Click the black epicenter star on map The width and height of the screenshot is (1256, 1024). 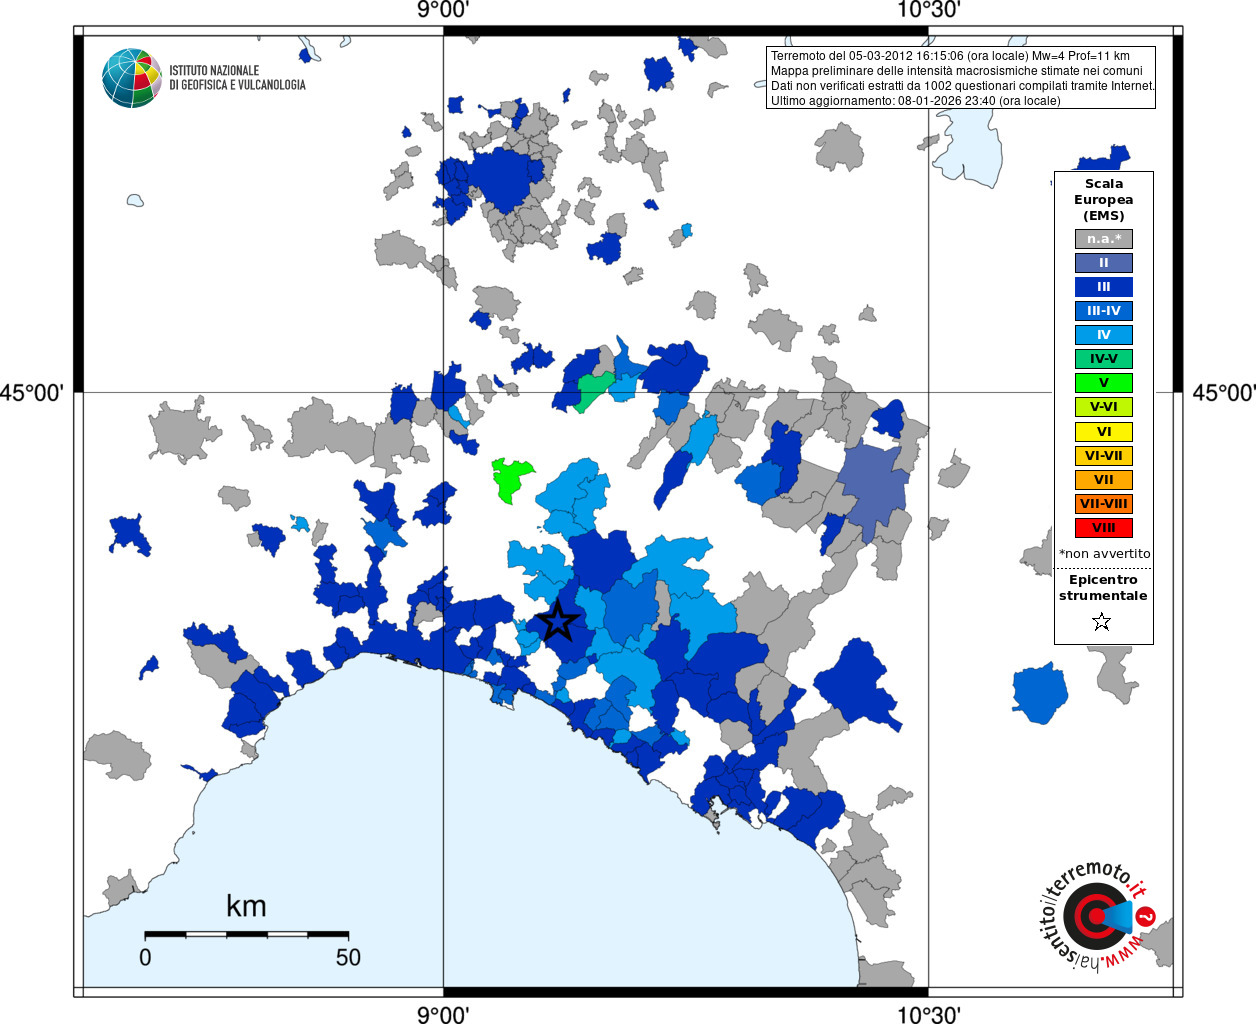point(558,621)
